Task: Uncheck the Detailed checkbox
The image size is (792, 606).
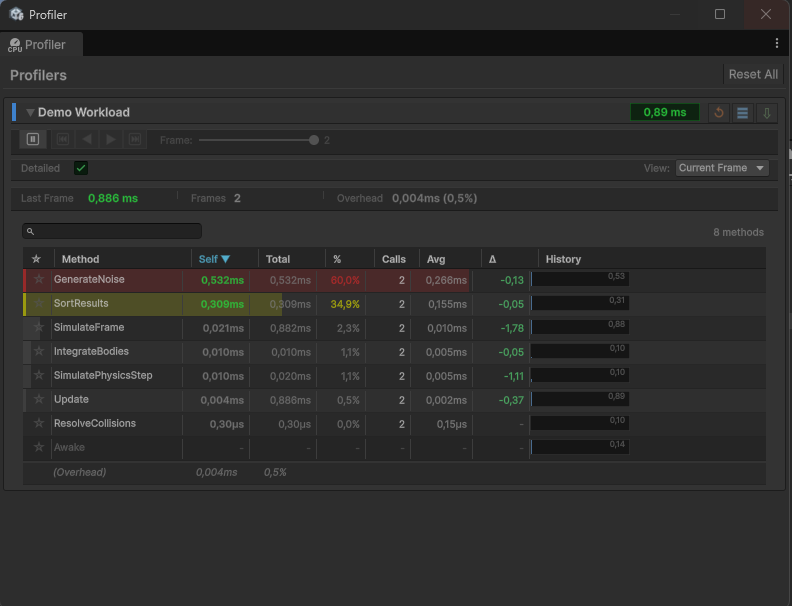Action: point(81,168)
